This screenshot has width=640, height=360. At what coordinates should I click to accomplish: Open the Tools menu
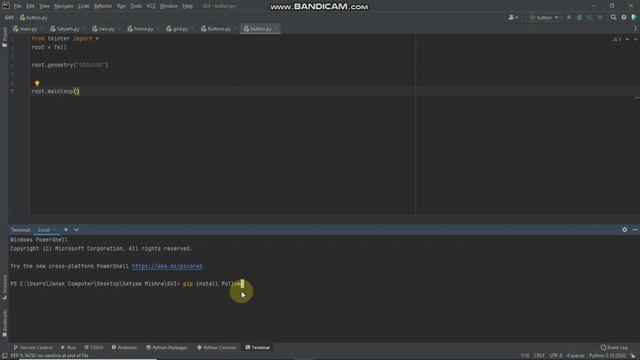(x=136, y=6)
